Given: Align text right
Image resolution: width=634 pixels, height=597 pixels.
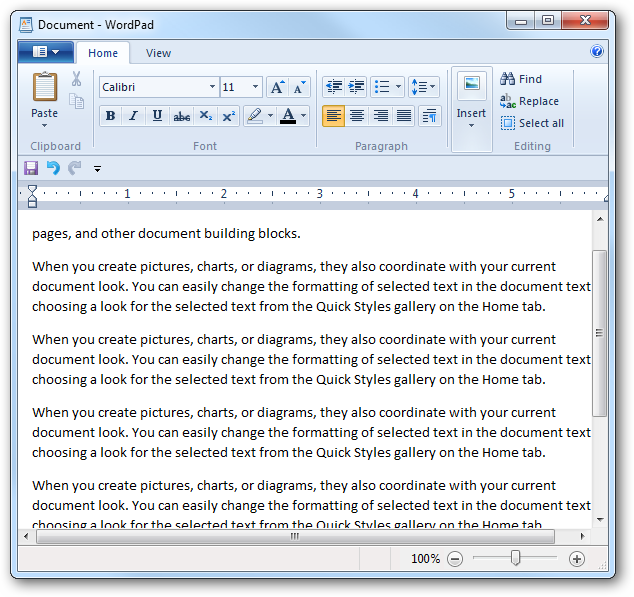Looking at the screenshot, I should (380, 116).
